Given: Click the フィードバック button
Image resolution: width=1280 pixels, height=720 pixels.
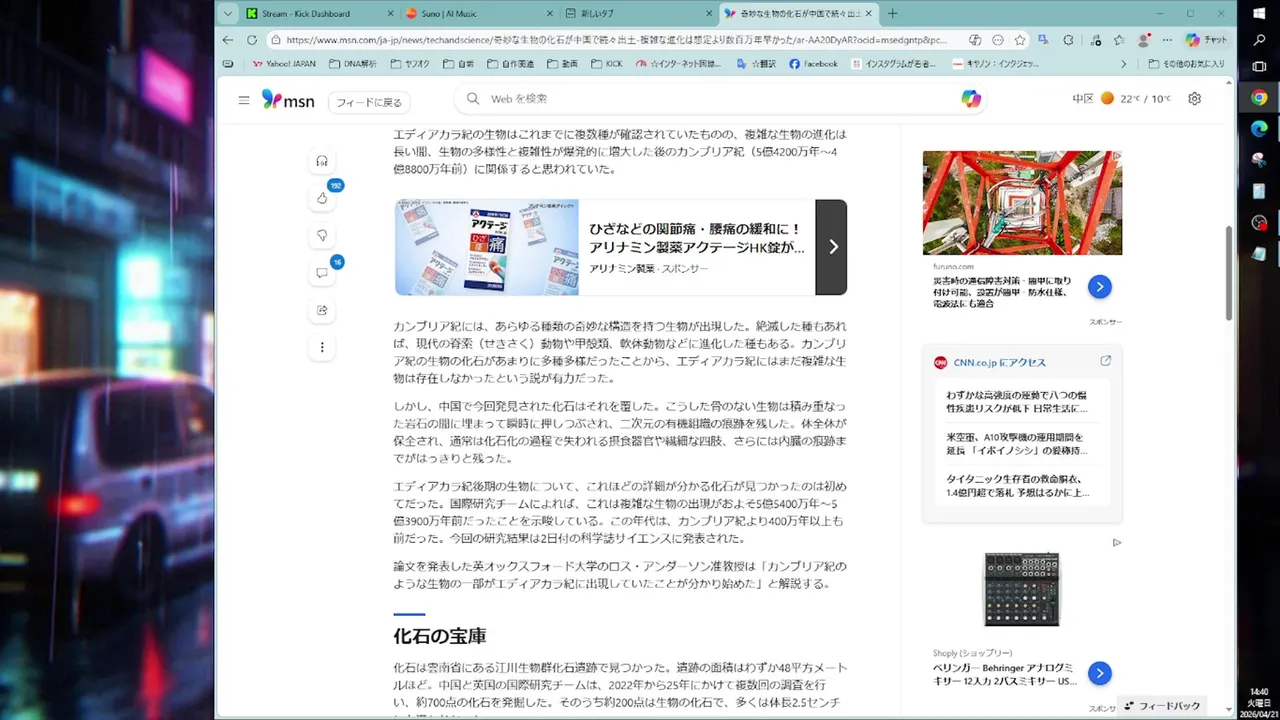Looking at the screenshot, I should click(x=1161, y=706).
